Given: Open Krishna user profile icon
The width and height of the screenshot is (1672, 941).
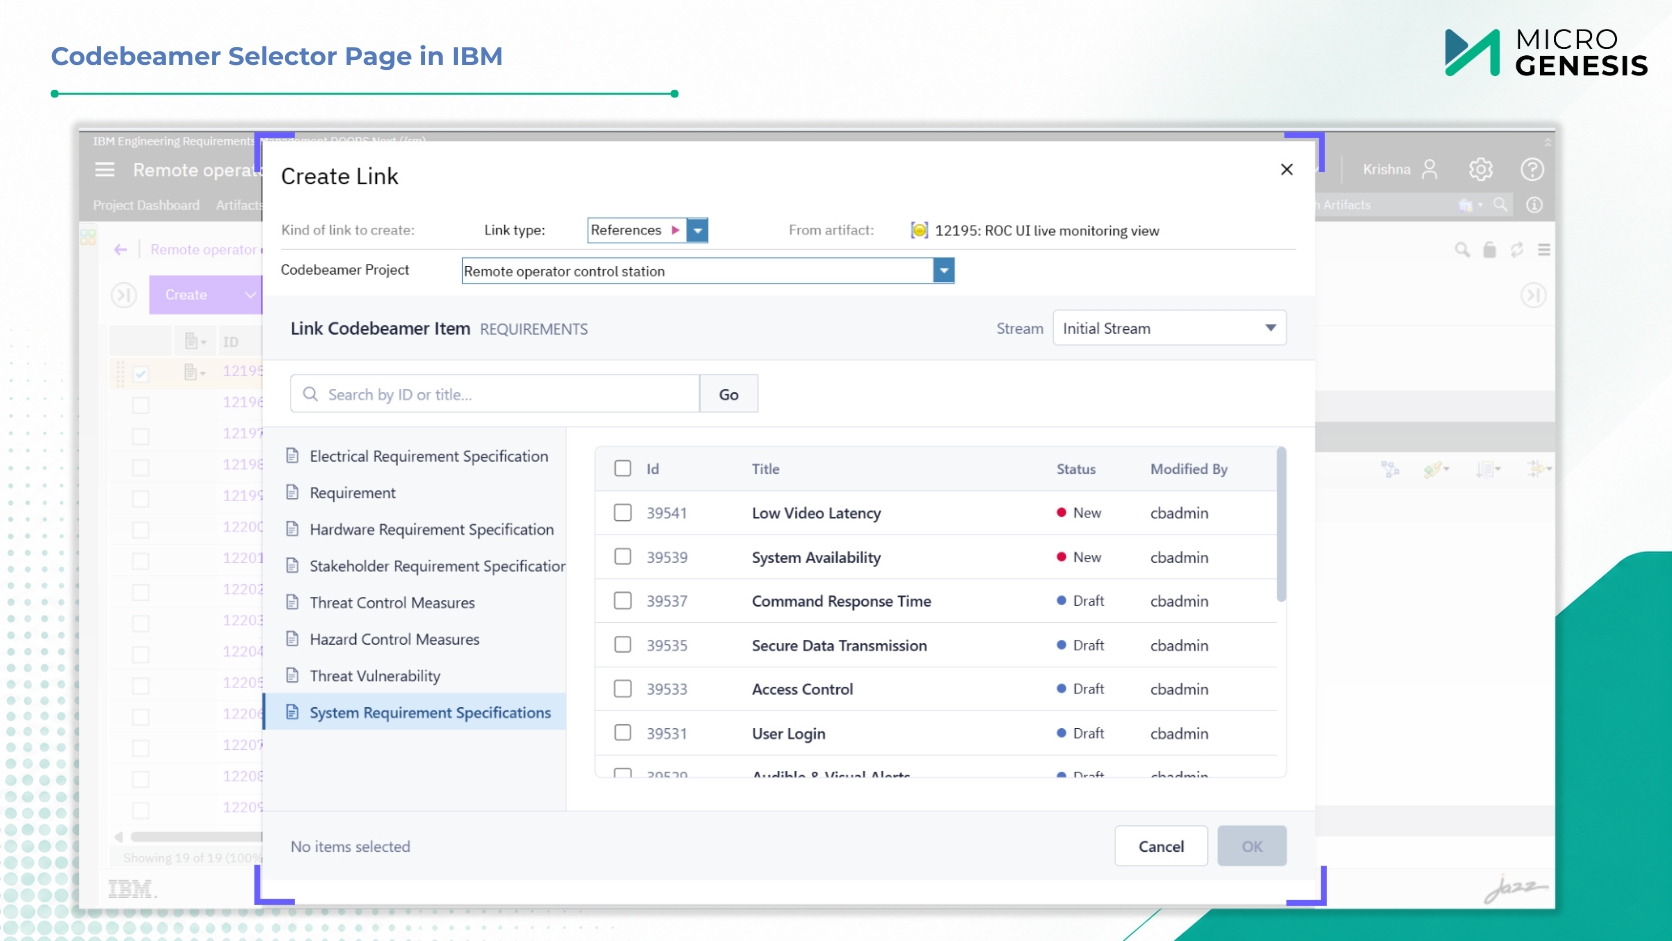Looking at the screenshot, I should coord(1430,169).
